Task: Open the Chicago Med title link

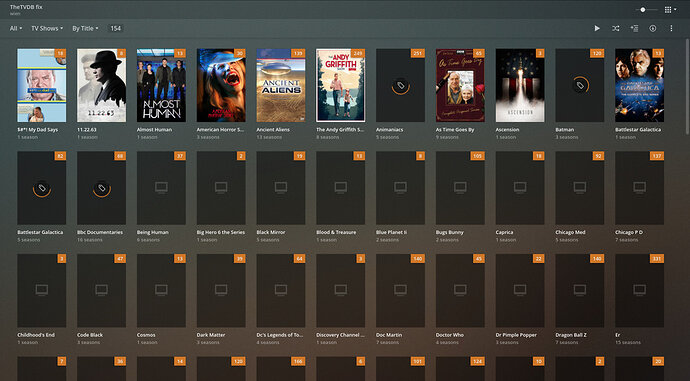Action: (x=570, y=232)
